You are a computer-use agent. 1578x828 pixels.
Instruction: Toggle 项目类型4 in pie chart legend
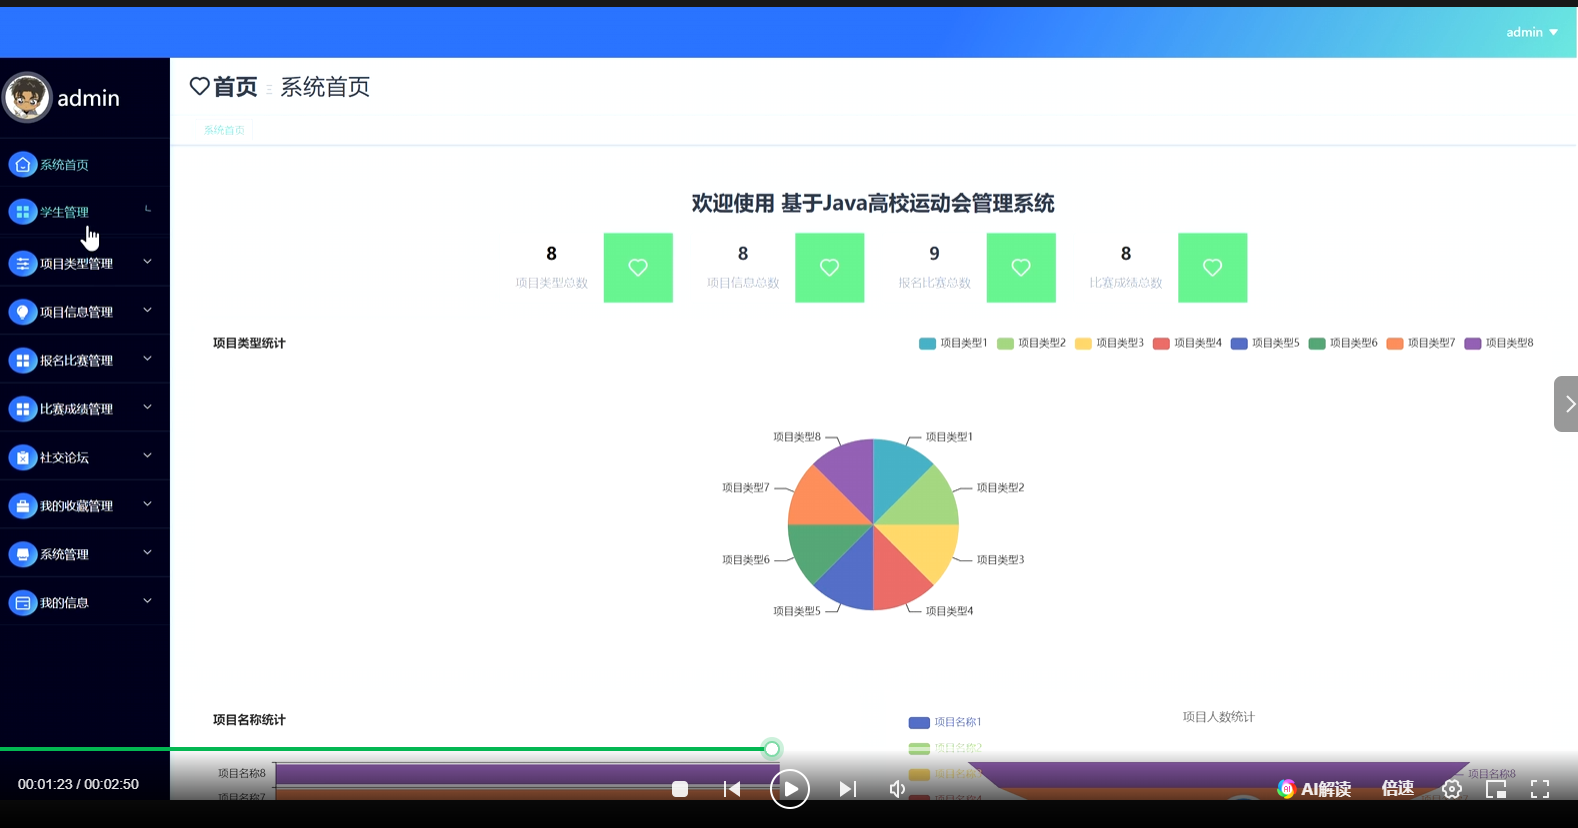click(1187, 343)
